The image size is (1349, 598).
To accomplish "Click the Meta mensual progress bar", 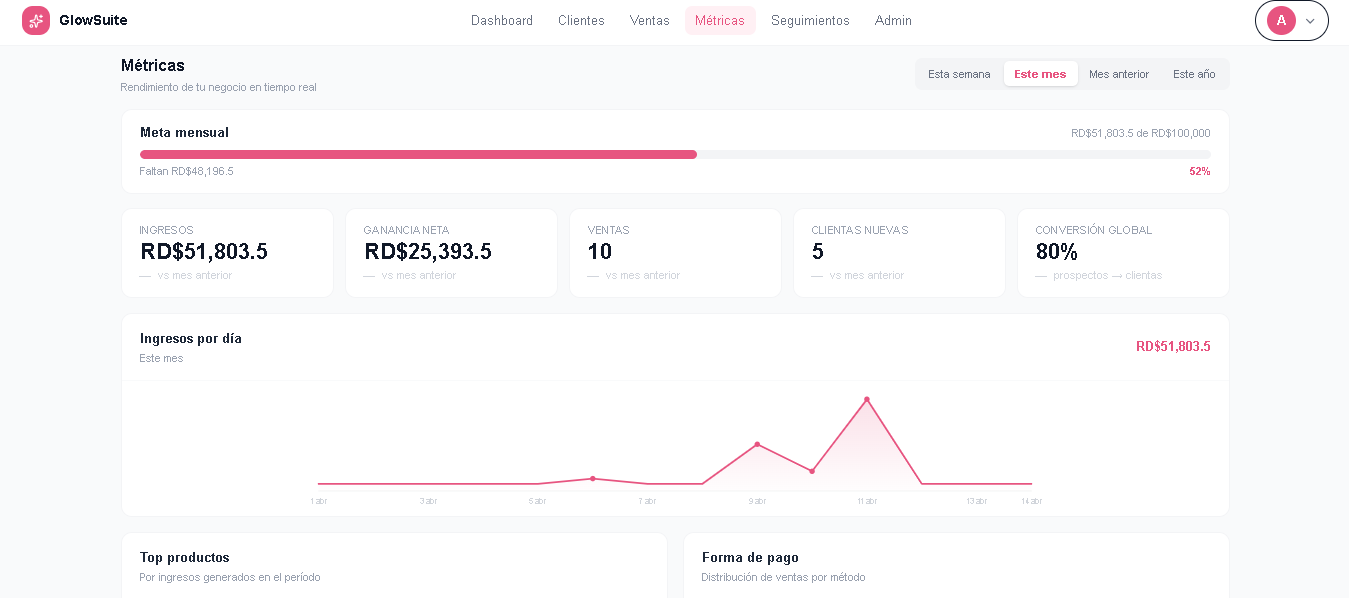I will [x=675, y=155].
